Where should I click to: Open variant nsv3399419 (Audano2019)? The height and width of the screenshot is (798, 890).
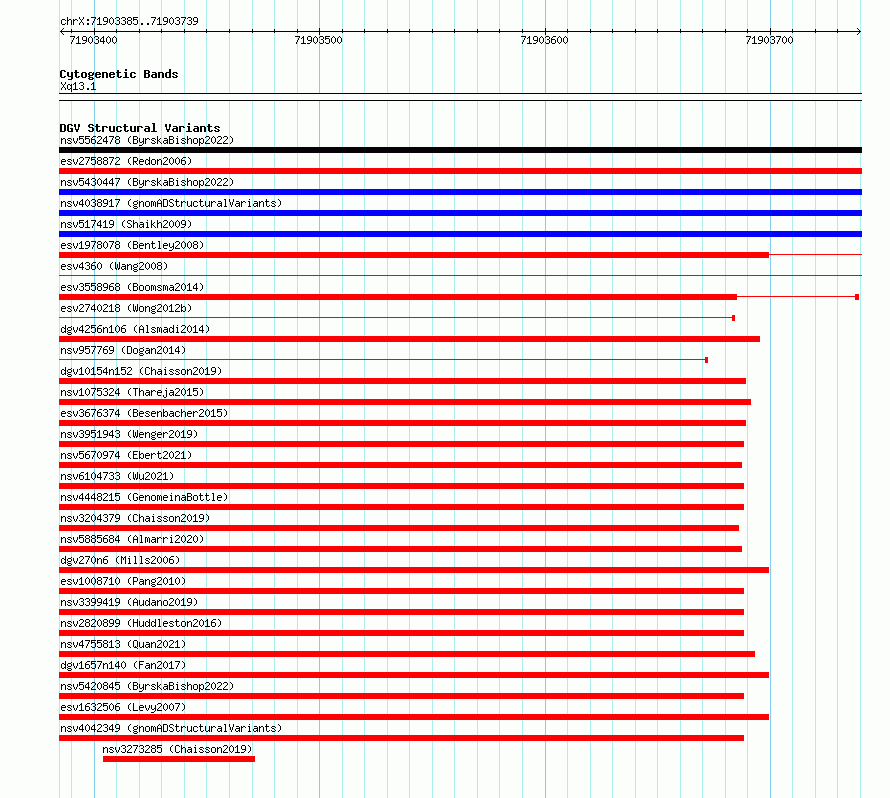pos(129,602)
